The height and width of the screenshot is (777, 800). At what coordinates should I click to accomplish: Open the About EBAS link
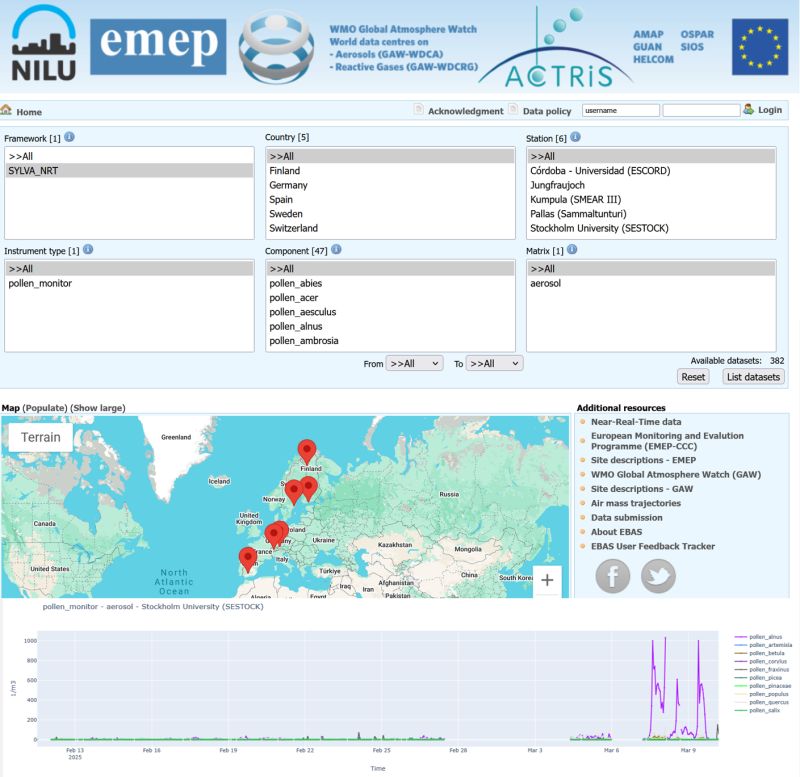click(x=616, y=532)
